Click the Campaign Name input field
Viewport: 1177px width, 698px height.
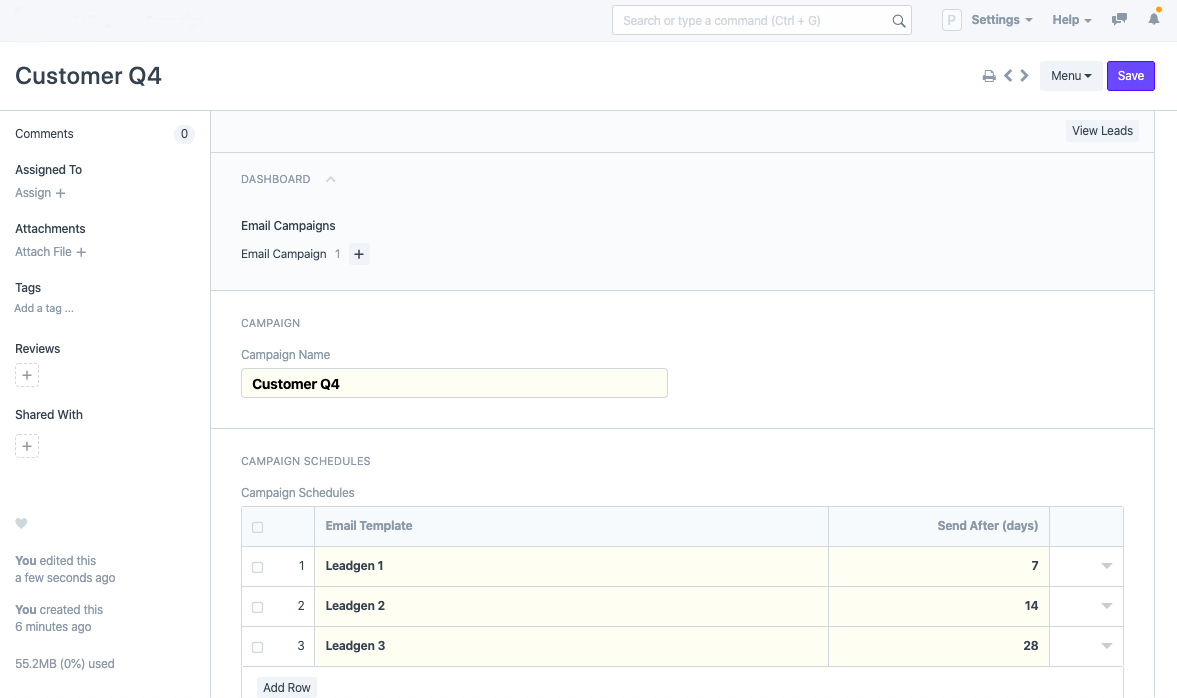click(x=454, y=384)
